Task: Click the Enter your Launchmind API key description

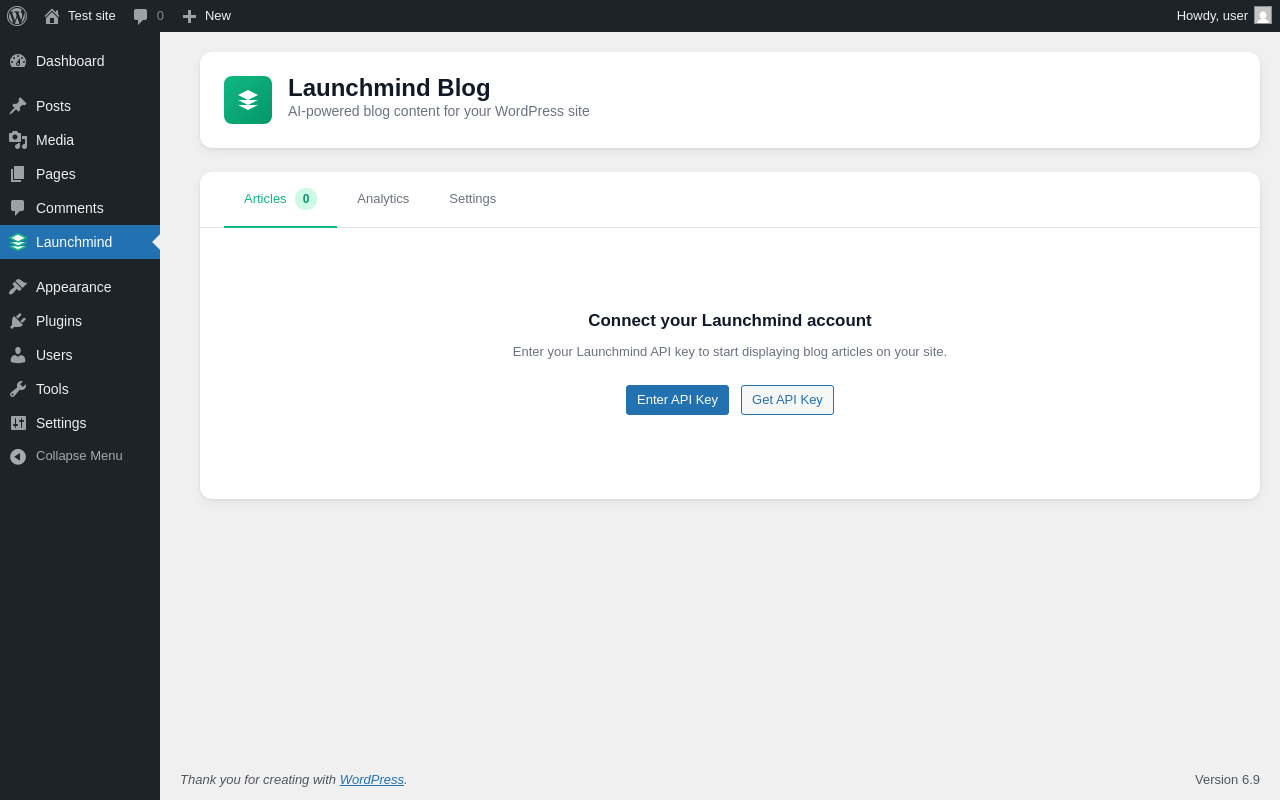Action: [730, 352]
